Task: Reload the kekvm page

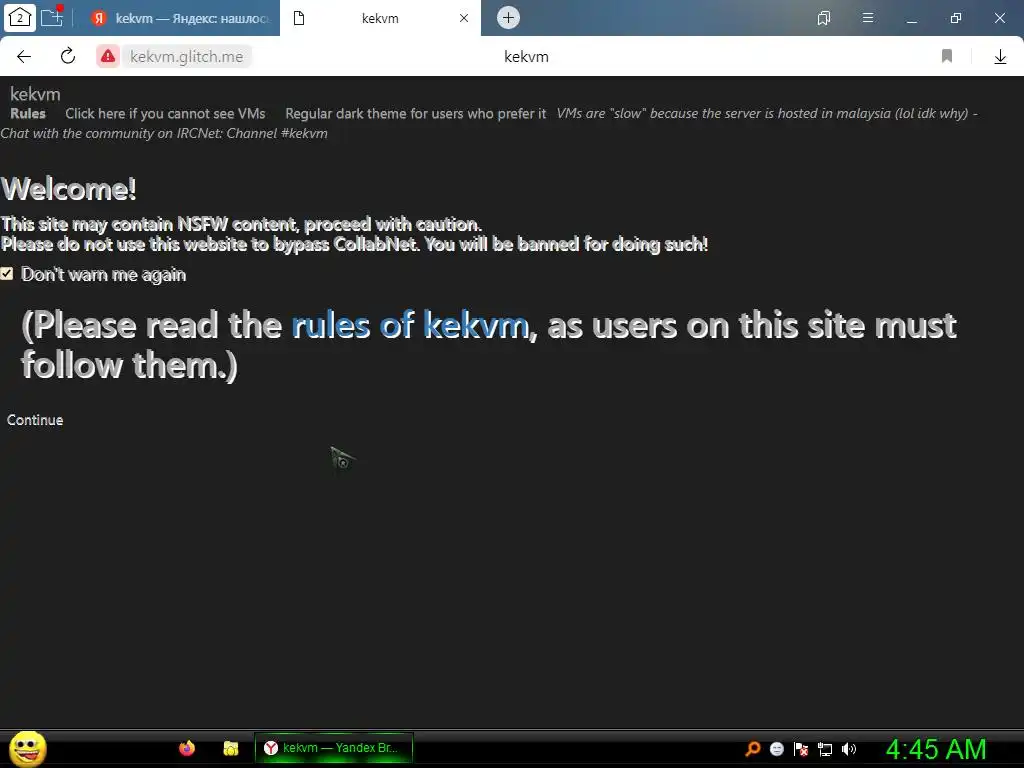Action: pos(68,56)
